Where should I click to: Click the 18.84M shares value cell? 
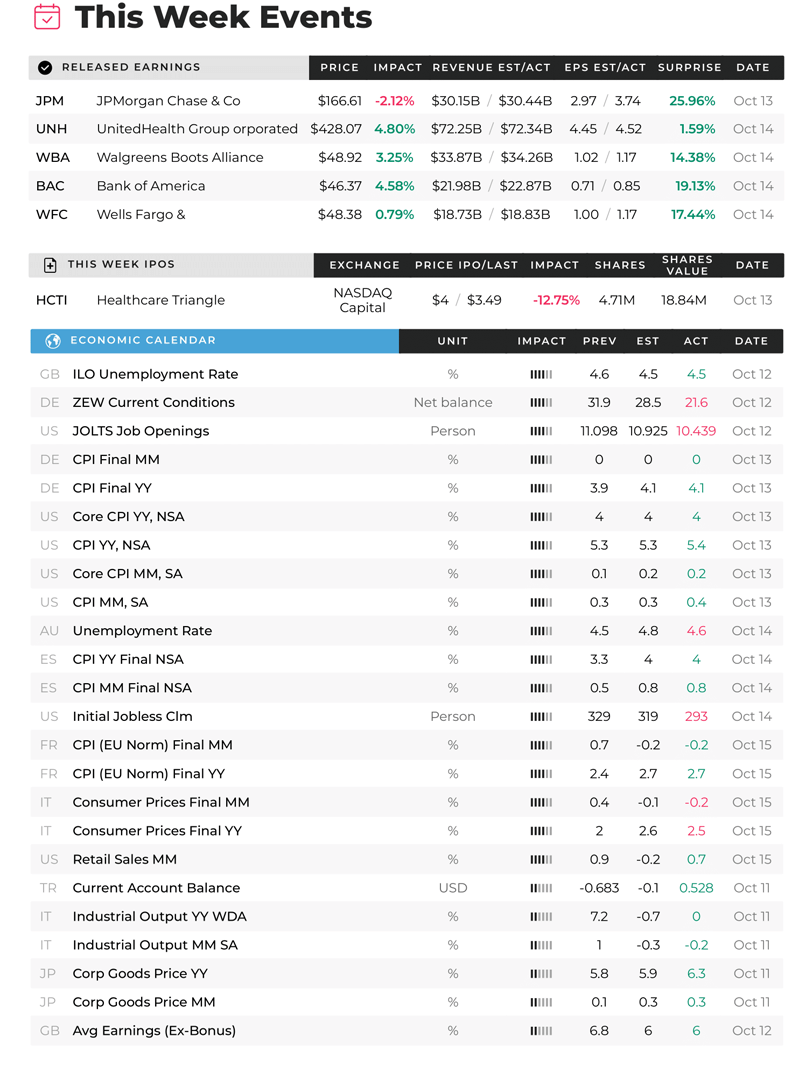683,301
